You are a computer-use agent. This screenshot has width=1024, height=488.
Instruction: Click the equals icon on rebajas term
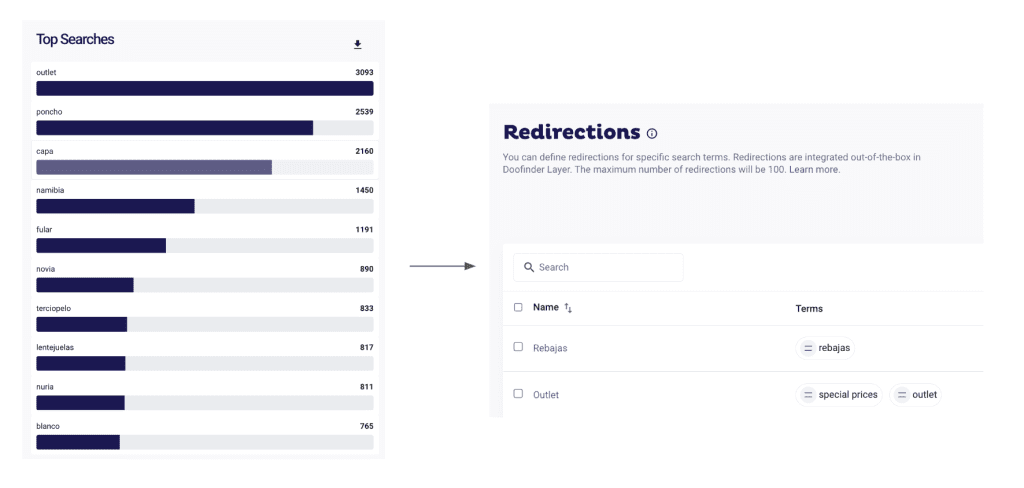point(808,348)
